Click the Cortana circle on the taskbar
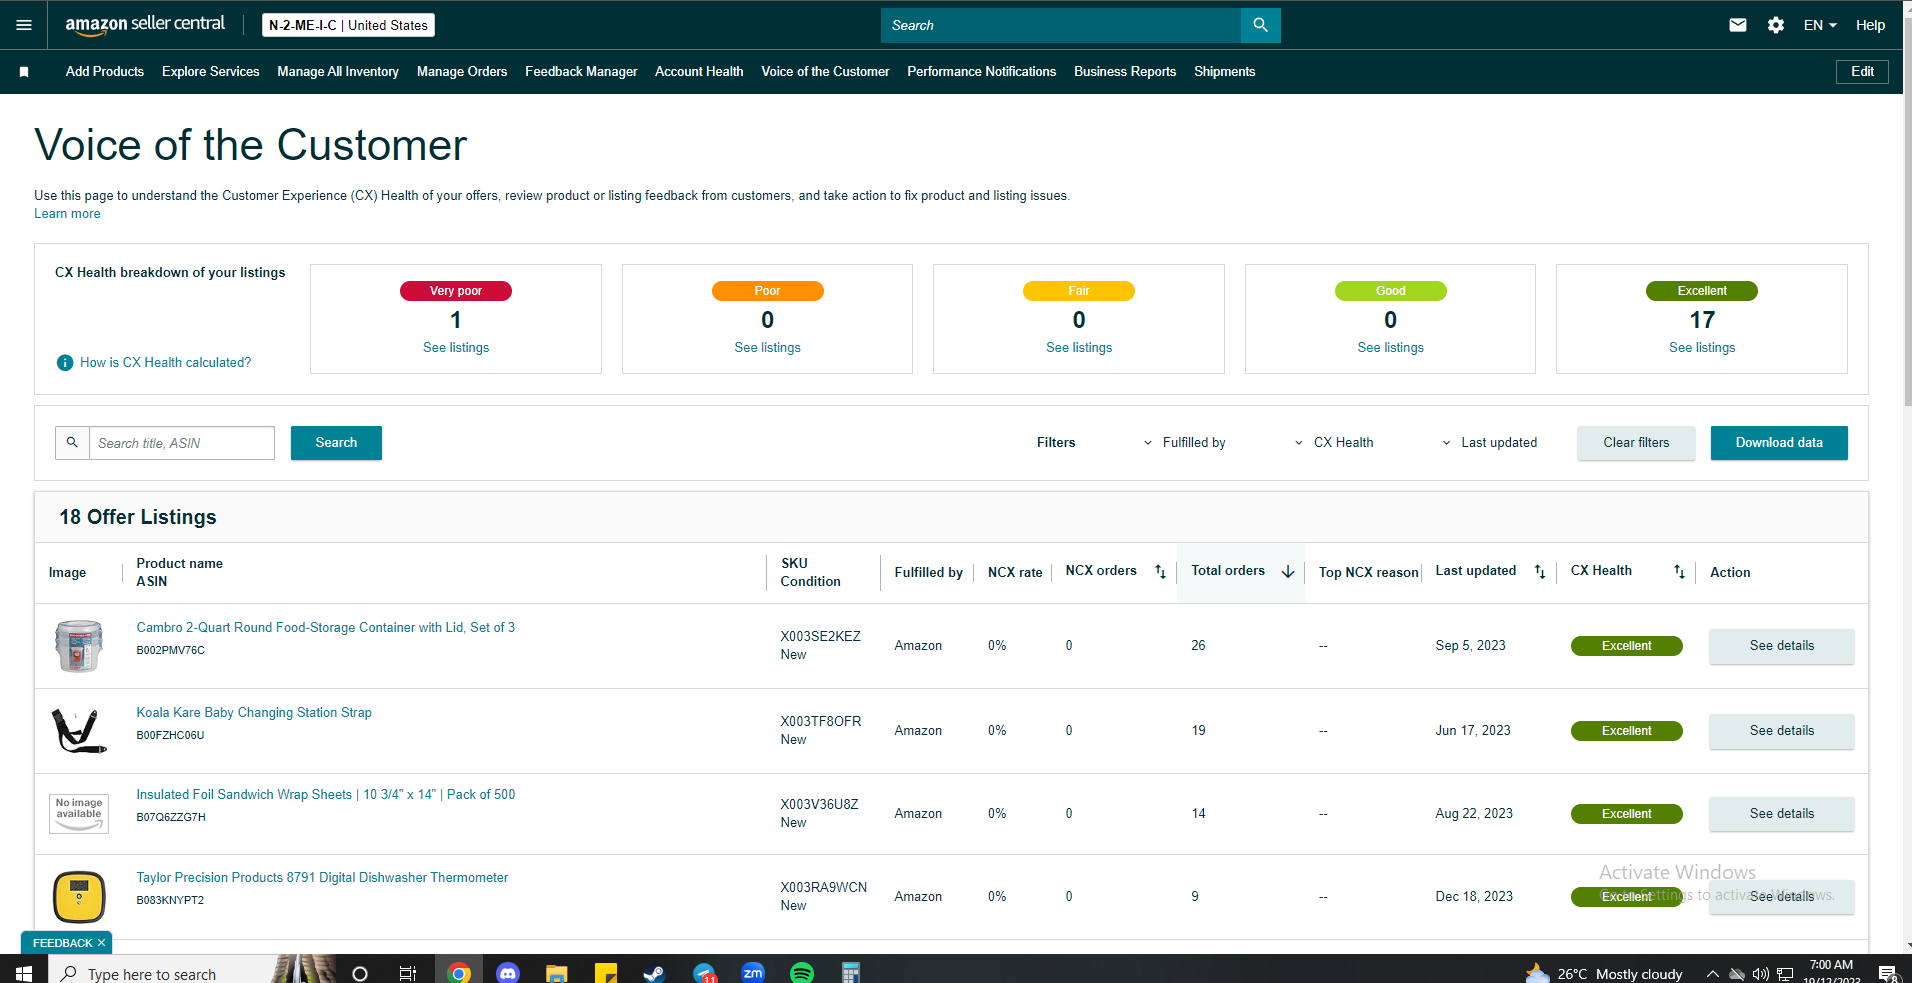1912x983 pixels. 360,973
